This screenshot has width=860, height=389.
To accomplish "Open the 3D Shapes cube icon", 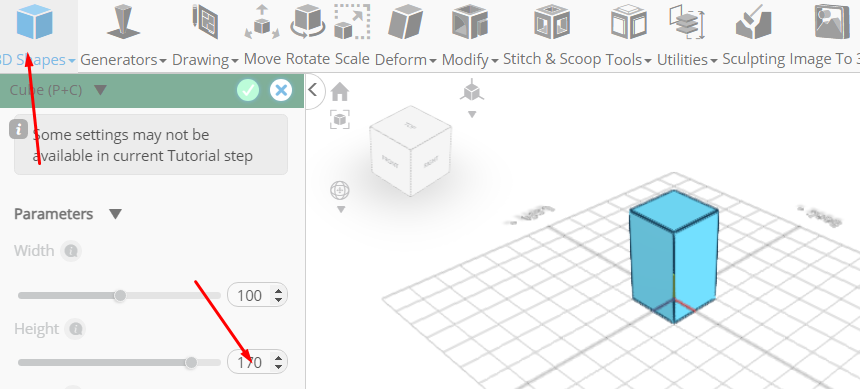I will 35,22.
